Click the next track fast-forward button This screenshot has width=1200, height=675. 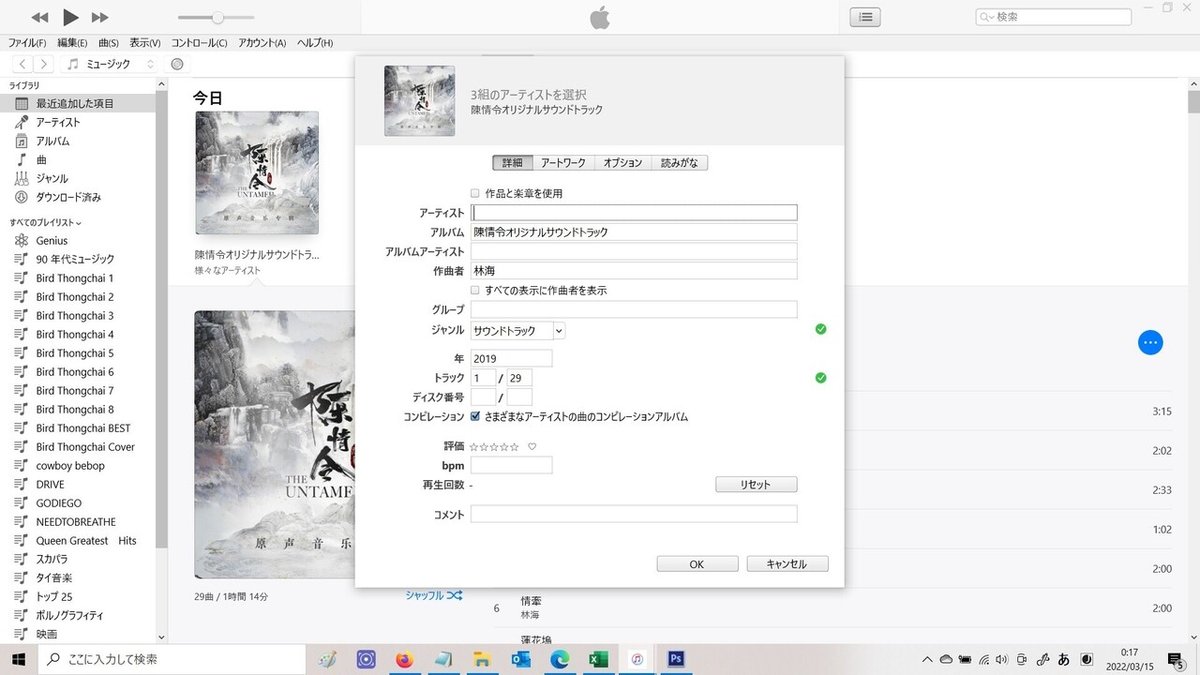[99, 17]
